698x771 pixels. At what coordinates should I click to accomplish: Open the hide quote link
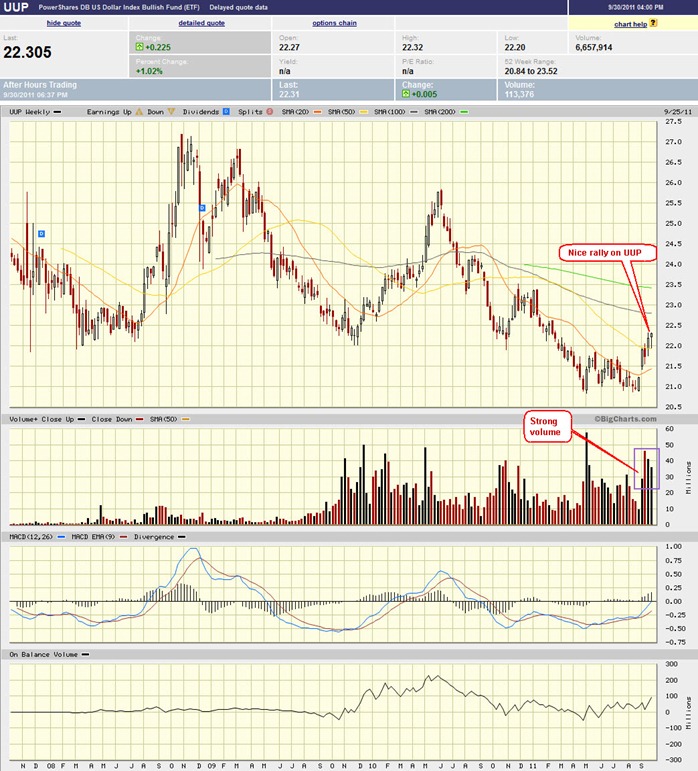pos(64,23)
